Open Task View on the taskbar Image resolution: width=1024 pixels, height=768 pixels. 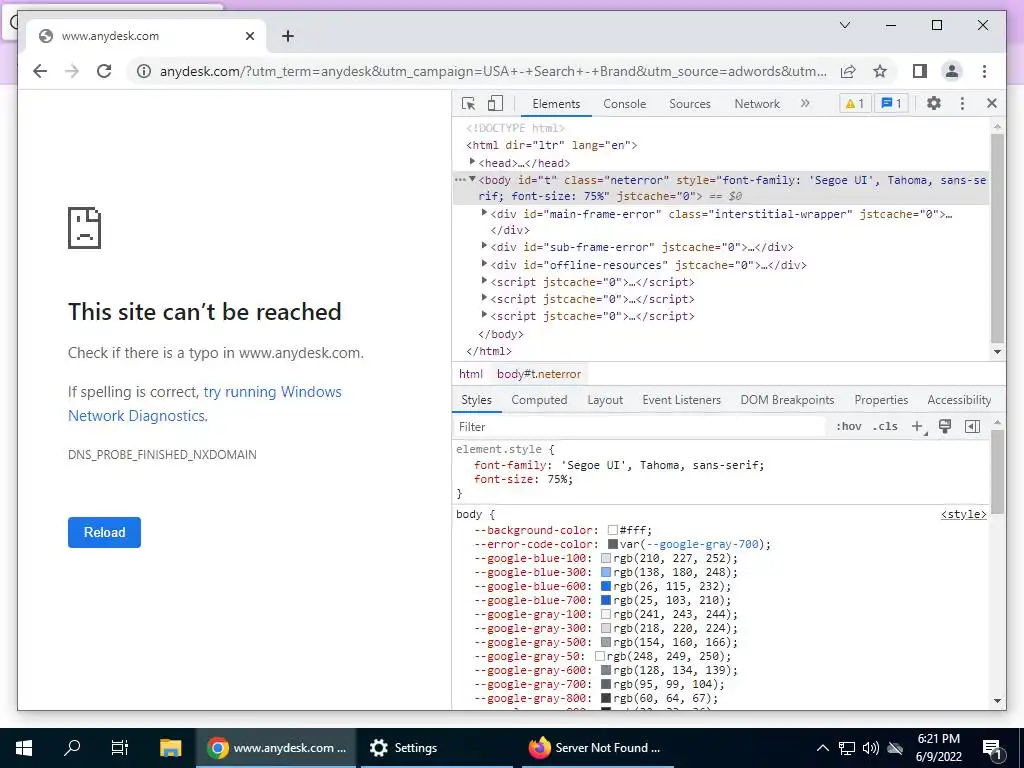tap(120, 748)
